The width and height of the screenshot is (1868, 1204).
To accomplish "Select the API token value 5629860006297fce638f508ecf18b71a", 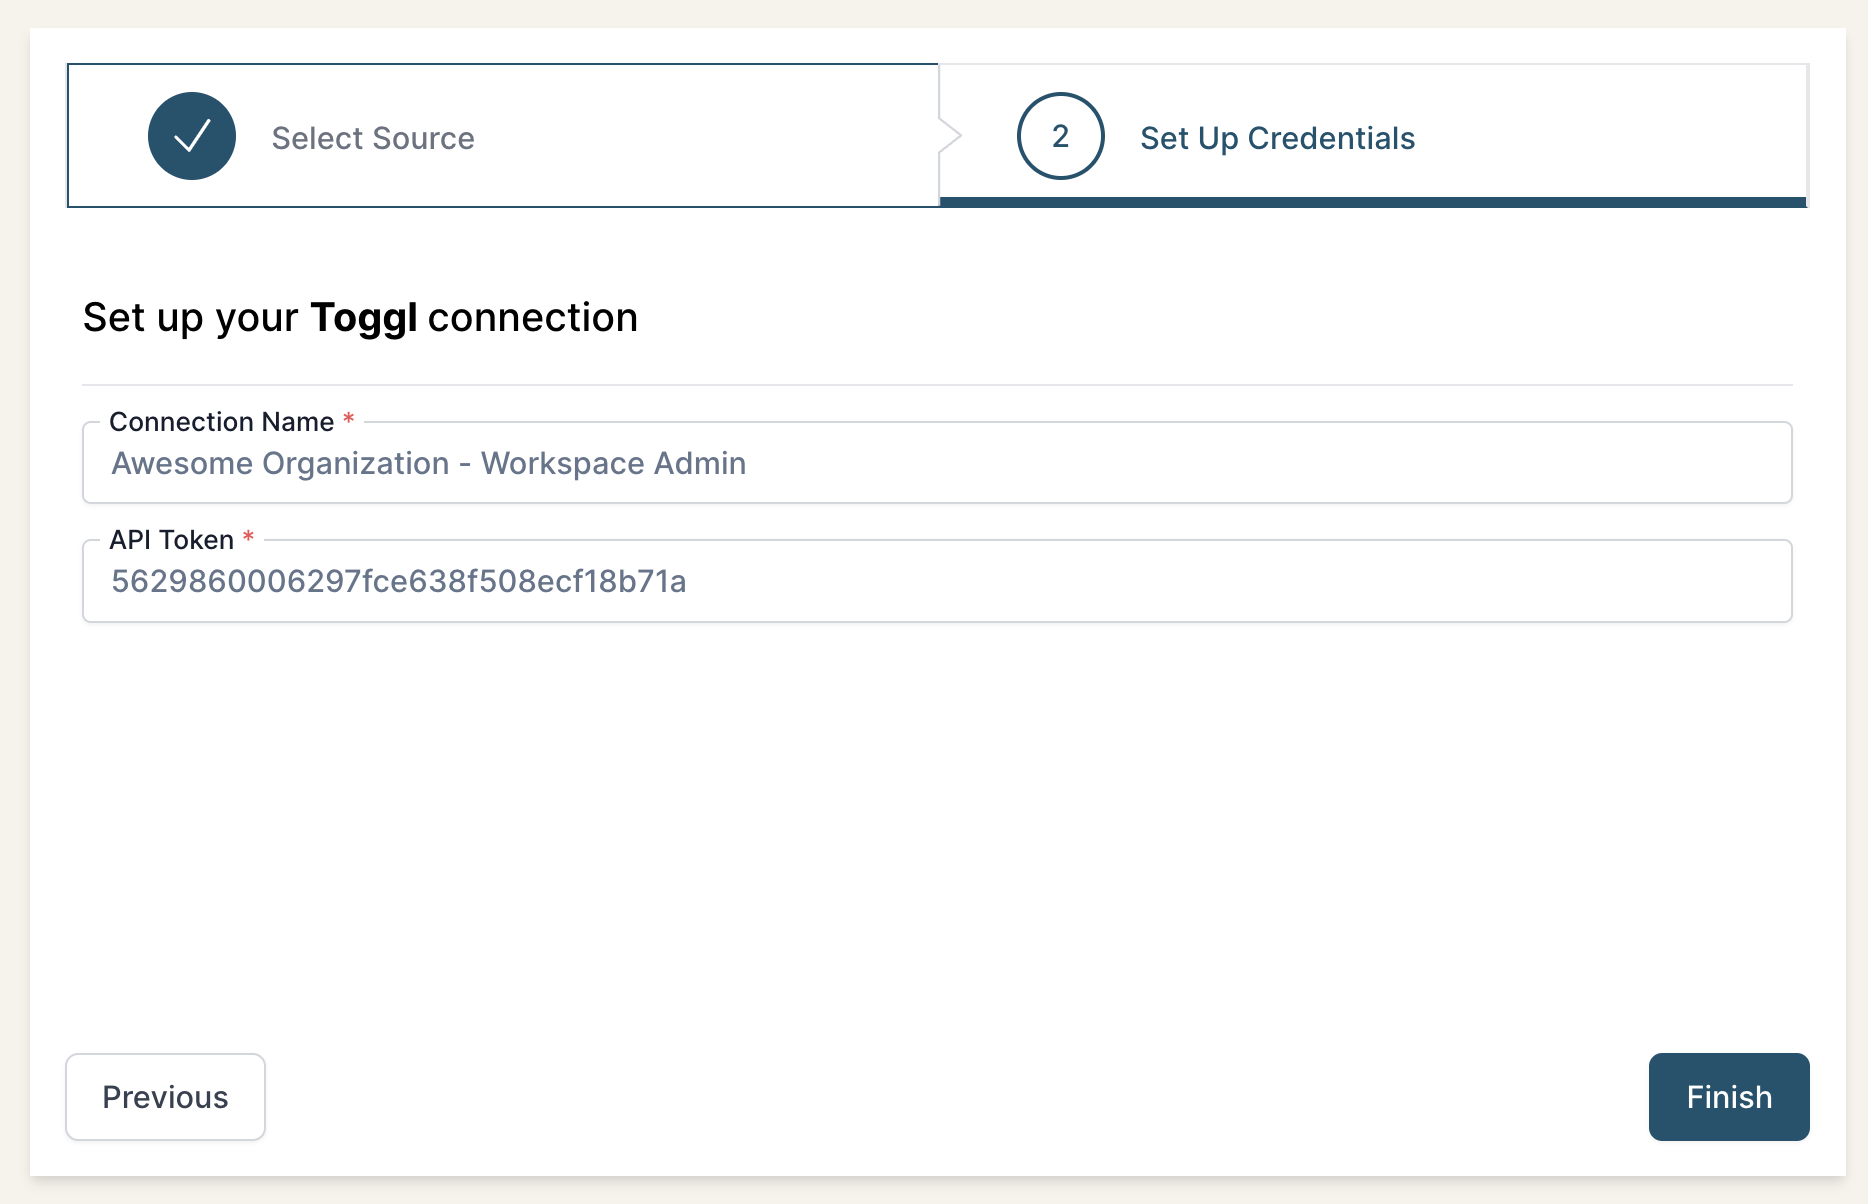I will (x=399, y=581).
